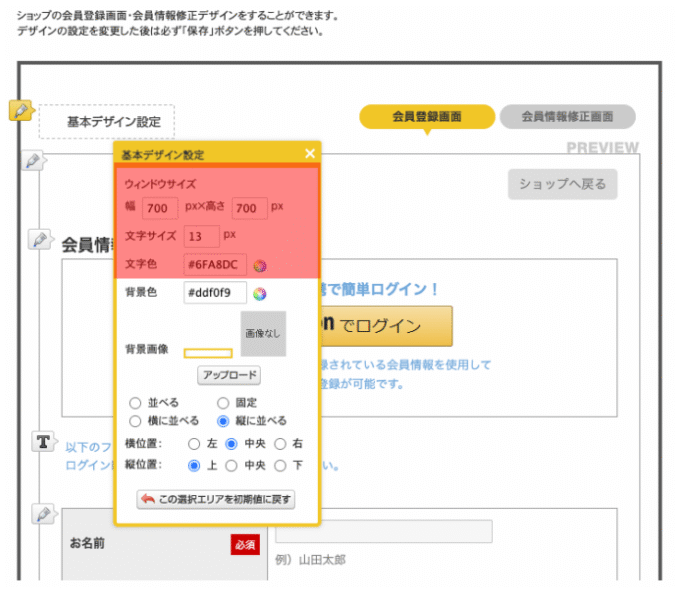This screenshot has height=592, width=680.
Task: Set 横位置 to 右
Action: pos(281,444)
